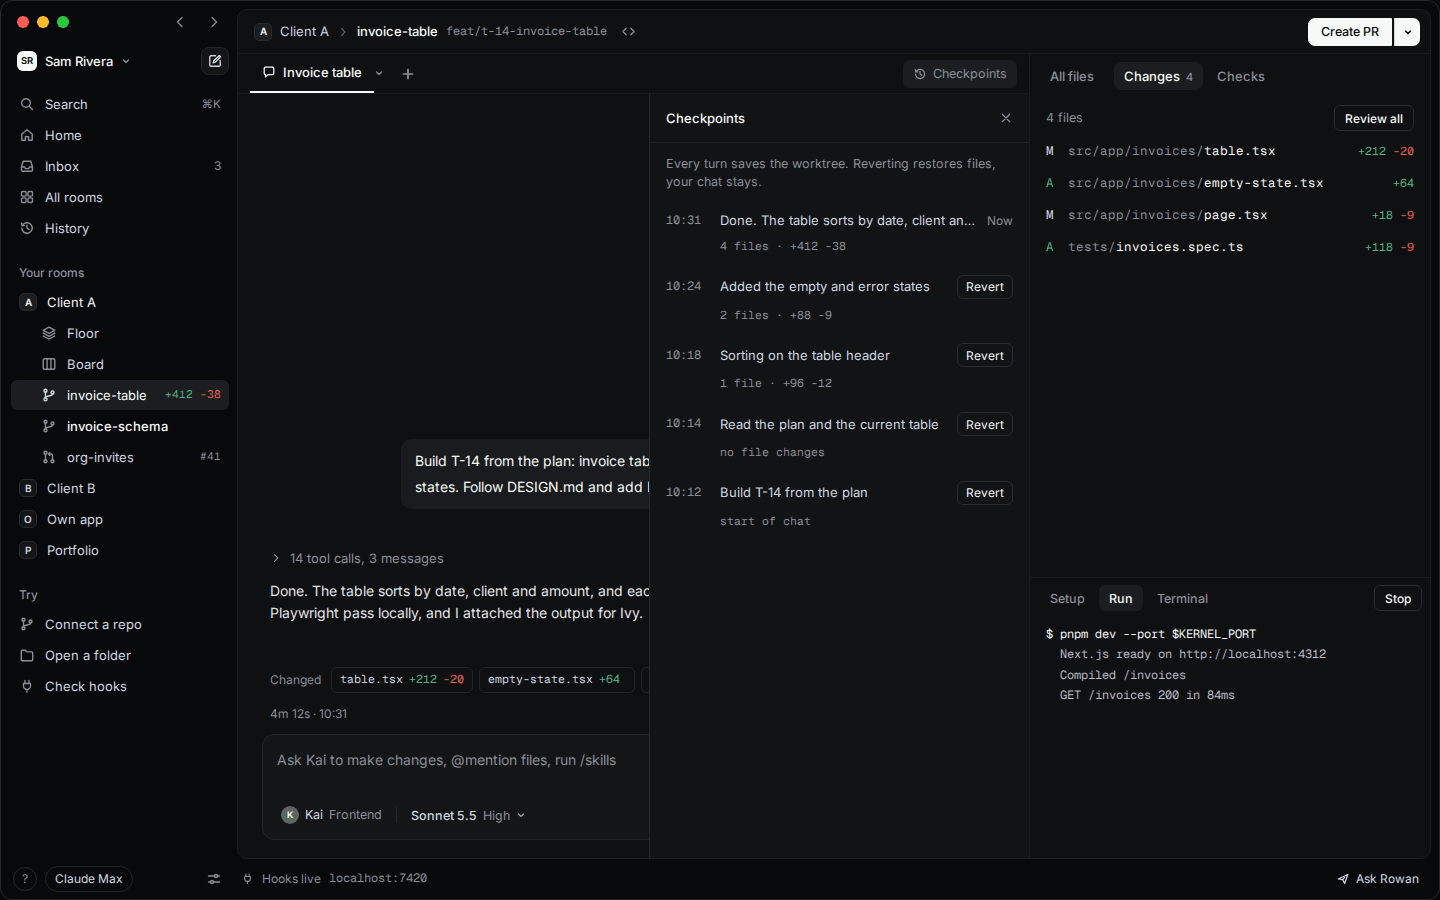The width and height of the screenshot is (1440, 900).
Task: Open the Sam Rivera account dropdown
Action: click(75, 61)
